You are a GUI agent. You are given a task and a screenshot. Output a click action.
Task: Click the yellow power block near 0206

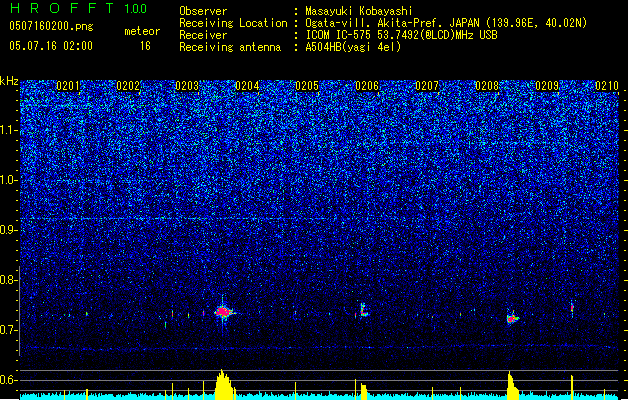364,392
